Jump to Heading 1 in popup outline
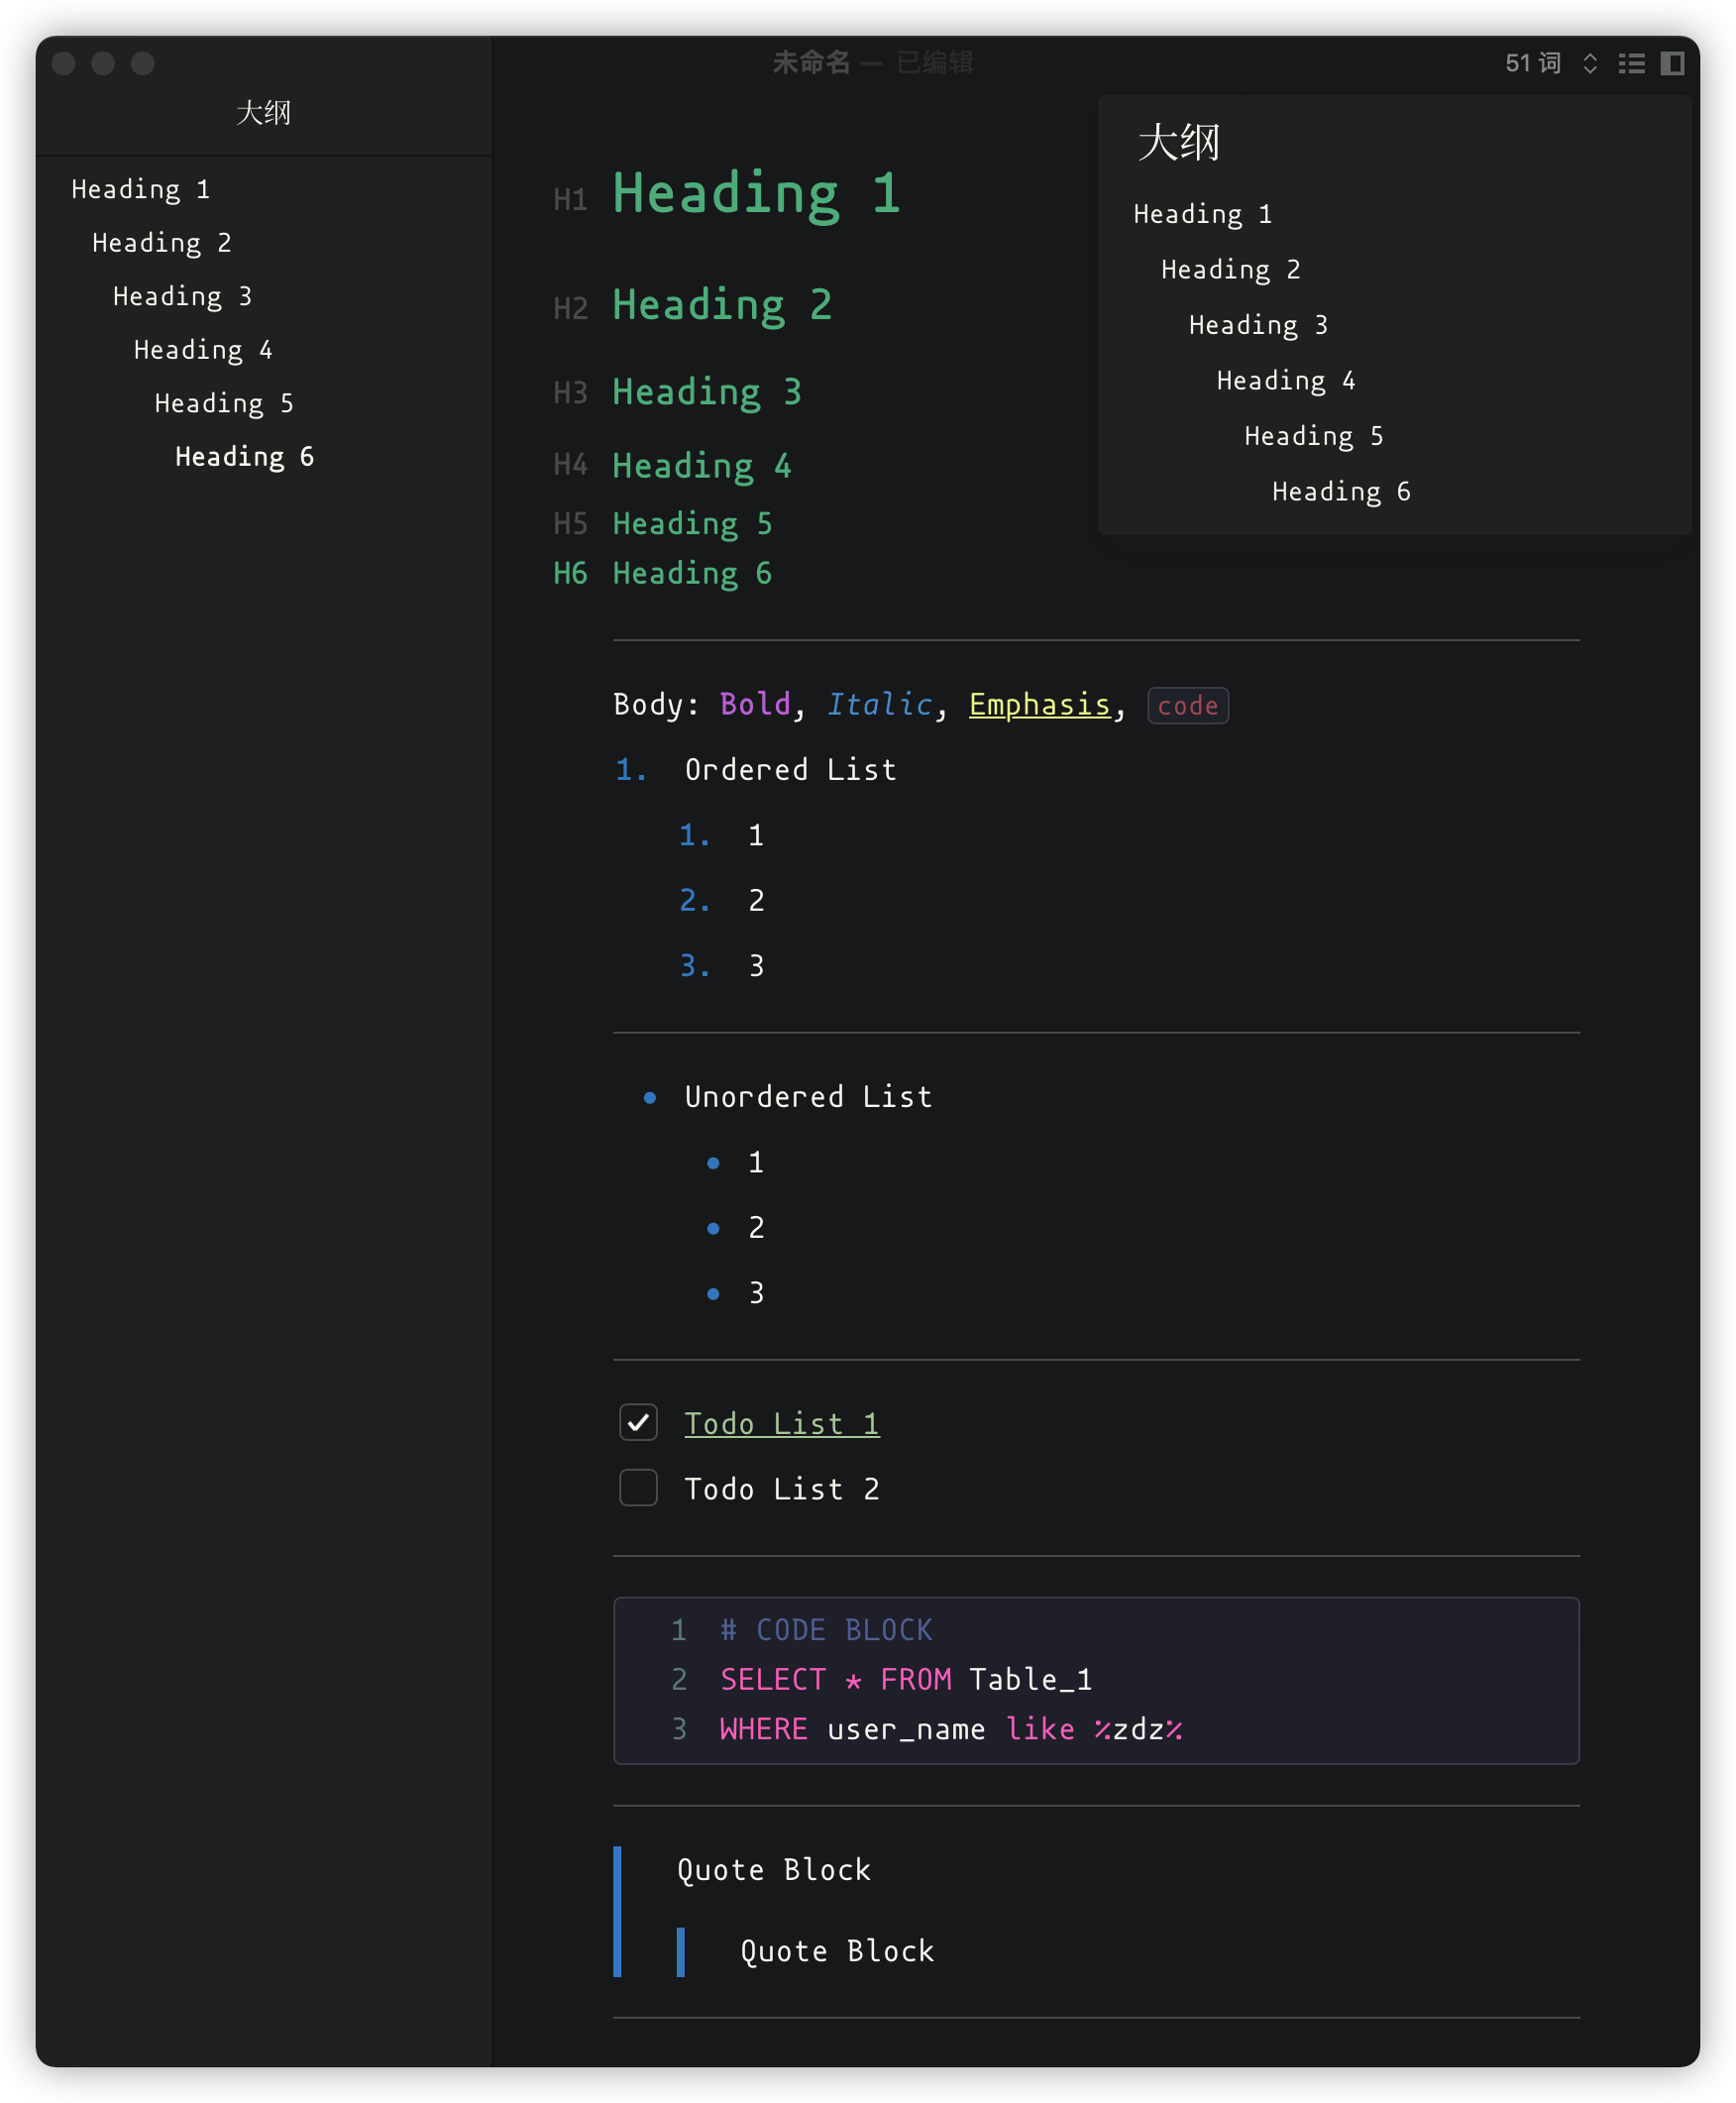The image size is (1736, 2103). pyautogui.click(x=1203, y=214)
